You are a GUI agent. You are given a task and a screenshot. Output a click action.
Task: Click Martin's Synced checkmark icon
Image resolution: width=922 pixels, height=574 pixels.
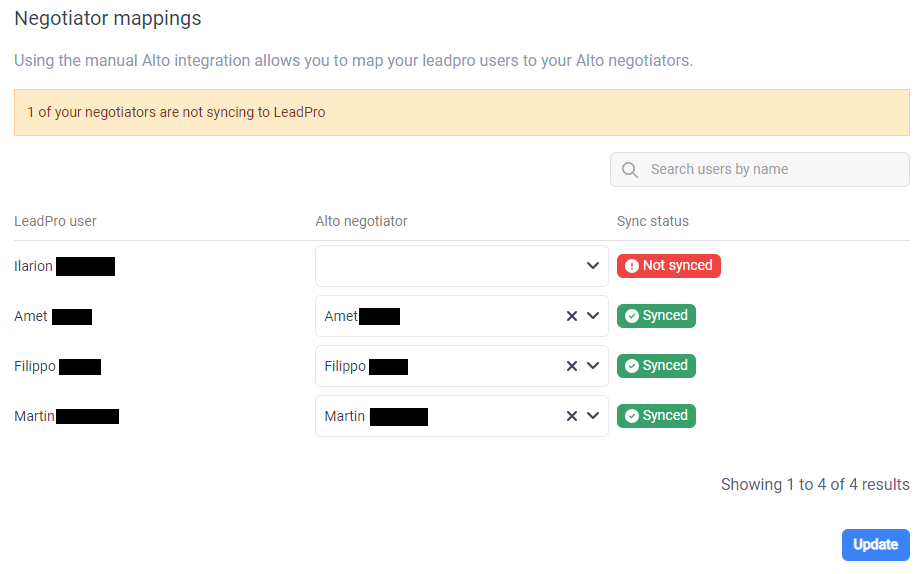[632, 416]
